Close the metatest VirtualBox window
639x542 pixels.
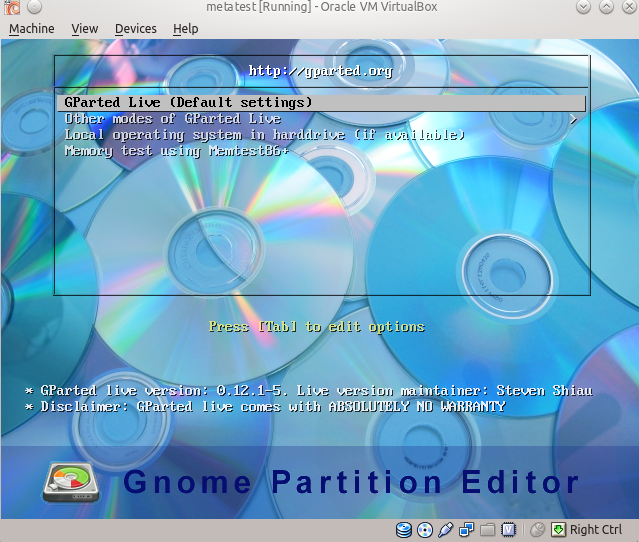tap(630, 7)
